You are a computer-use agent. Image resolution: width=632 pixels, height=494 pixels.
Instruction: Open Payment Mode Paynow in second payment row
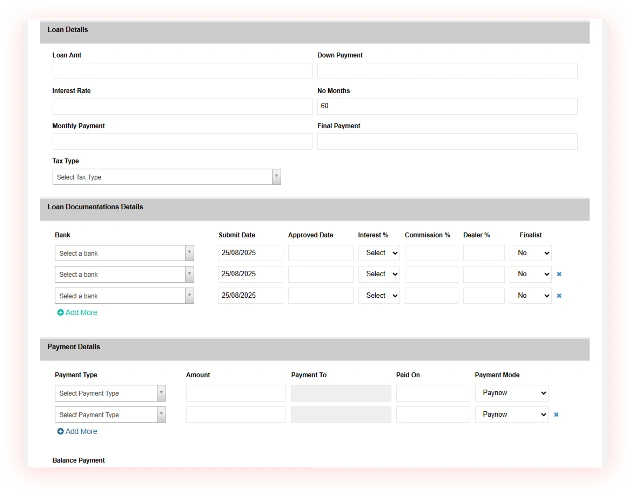[512, 415]
